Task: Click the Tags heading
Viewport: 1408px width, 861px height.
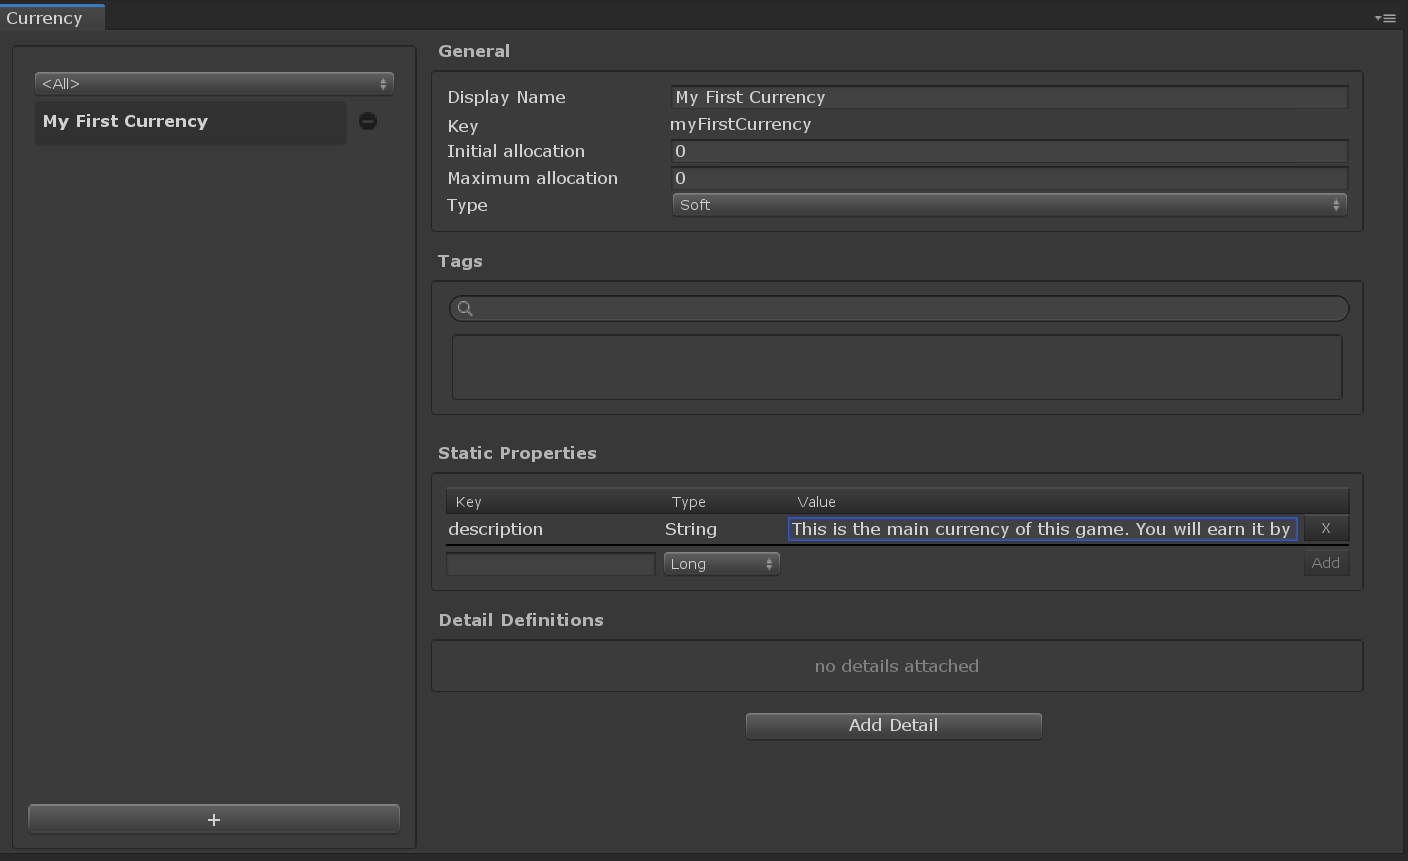Action: point(460,261)
